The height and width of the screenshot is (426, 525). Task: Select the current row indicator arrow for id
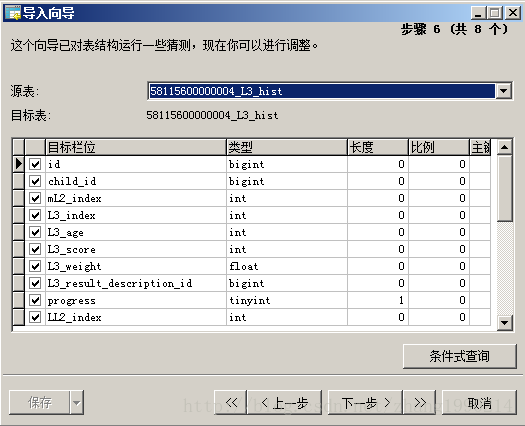18,164
